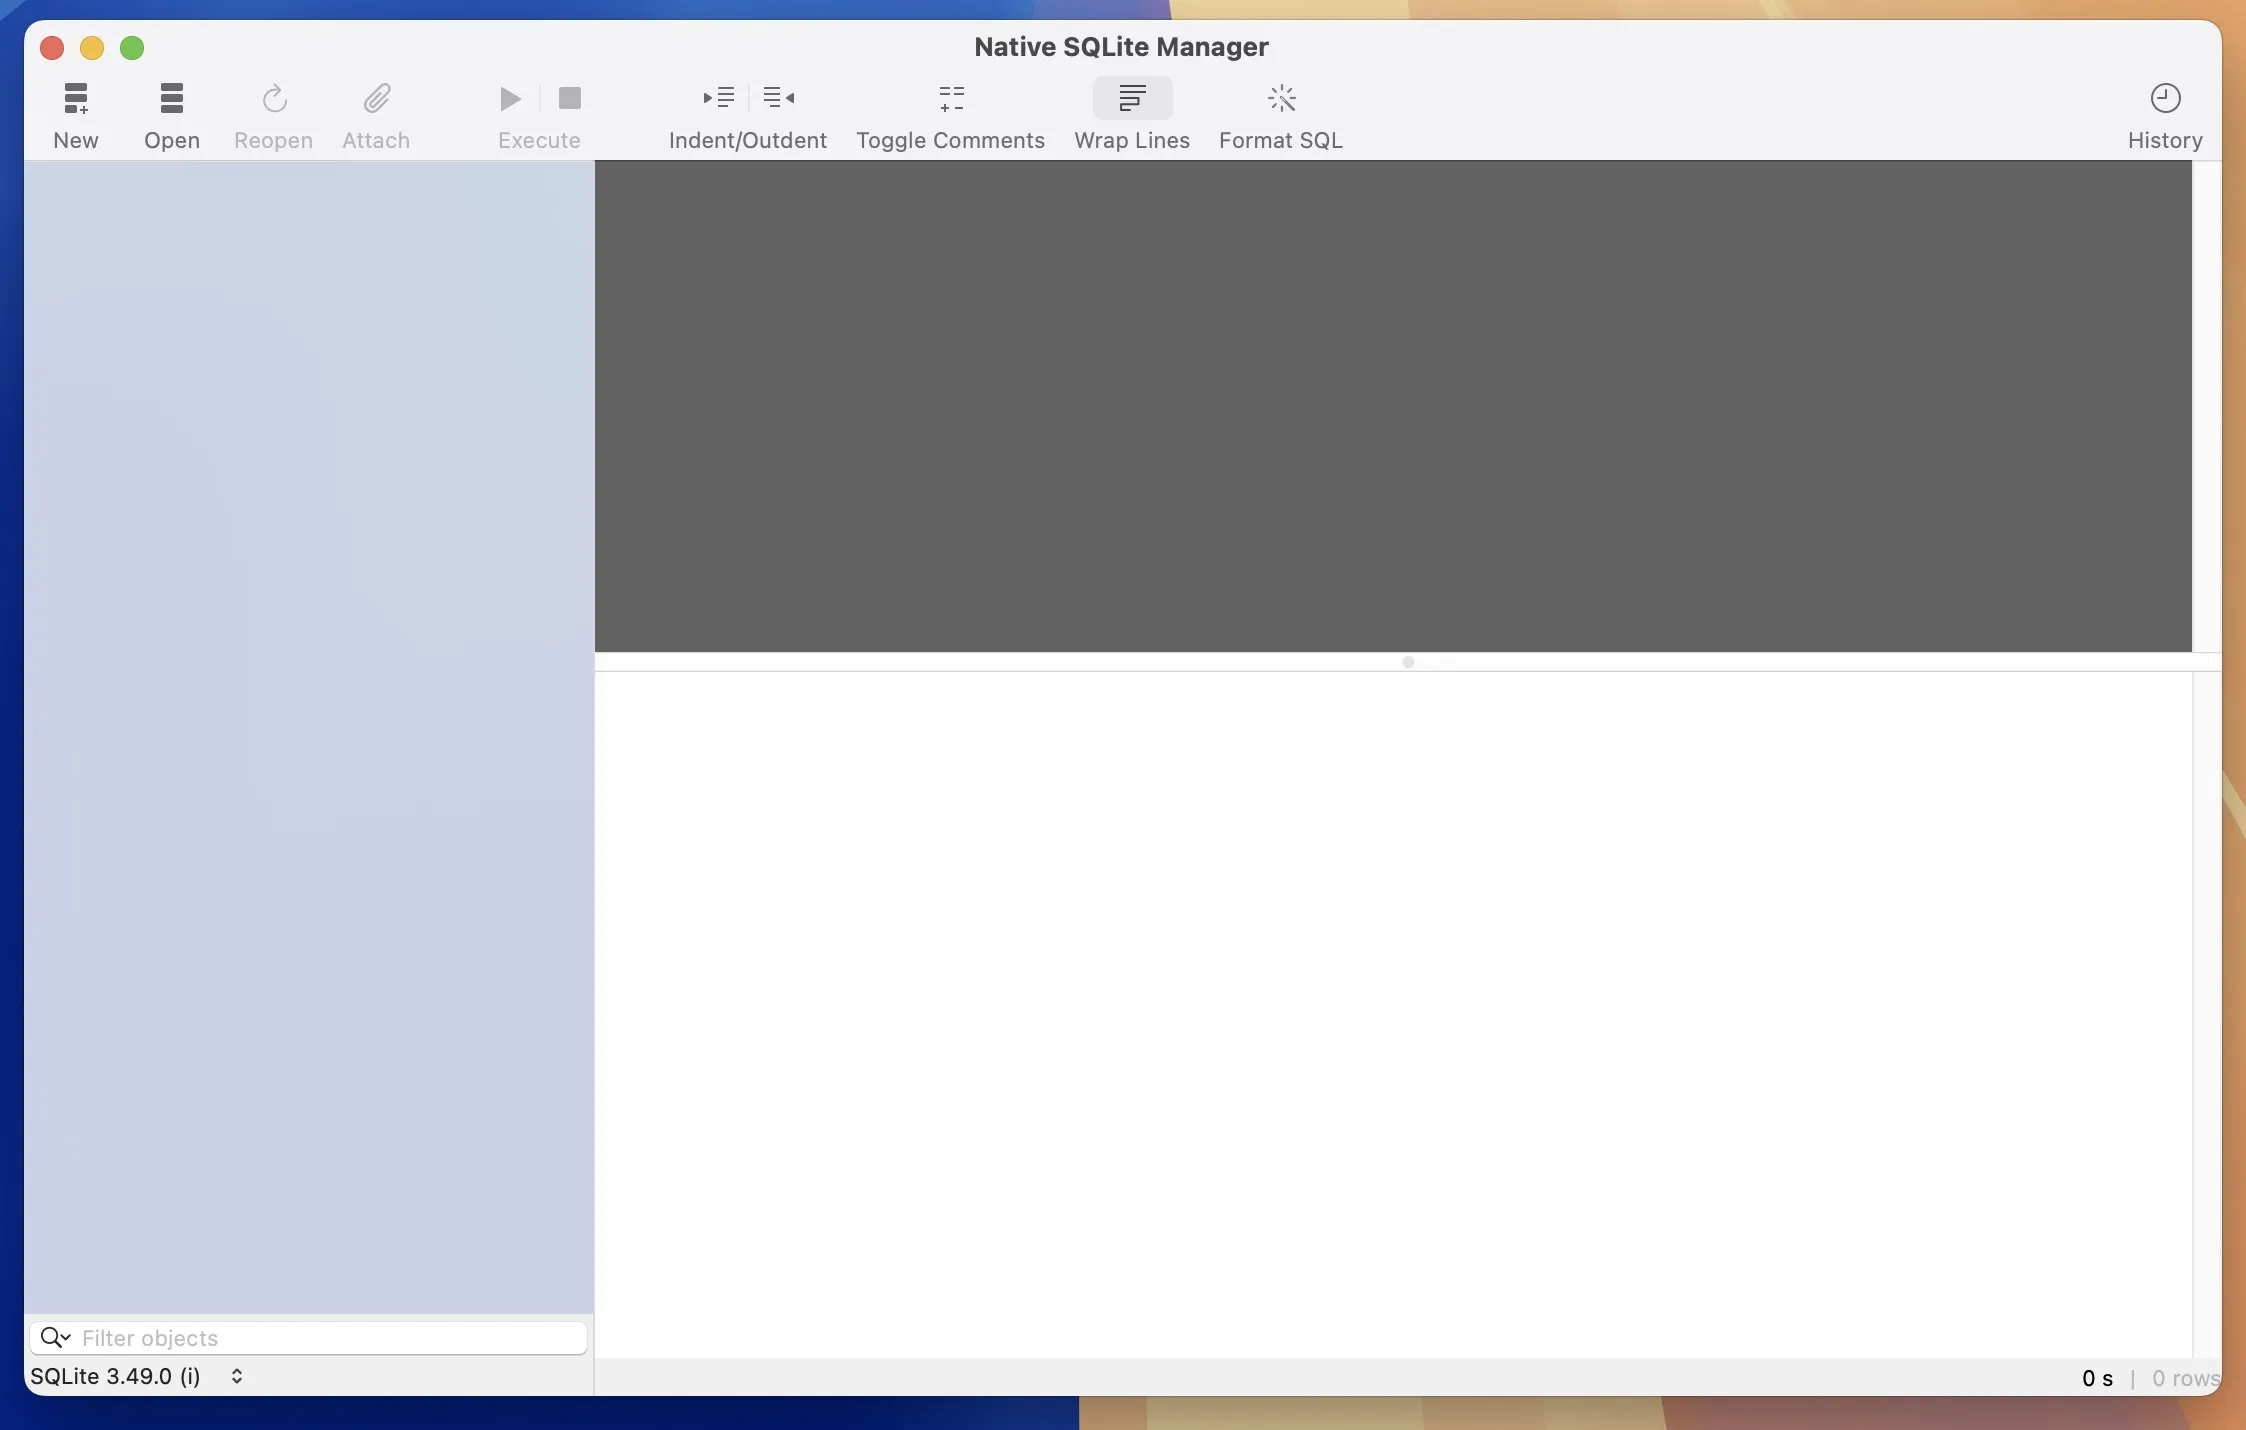
Task: Close the Native SQLite Manager window
Action: [52, 48]
